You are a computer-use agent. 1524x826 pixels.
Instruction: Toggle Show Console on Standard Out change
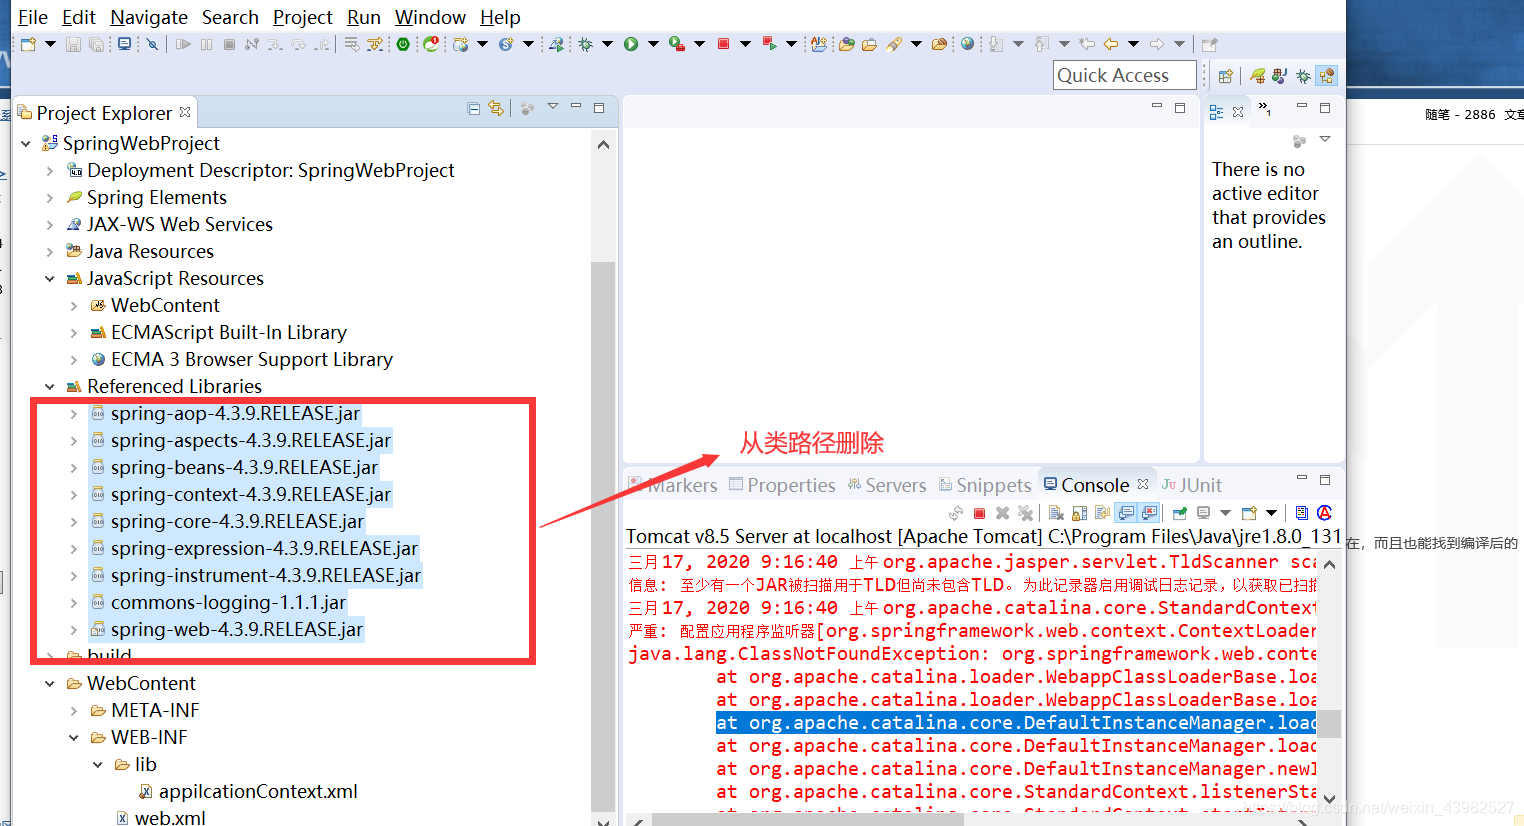click(x=1126, y=513)
